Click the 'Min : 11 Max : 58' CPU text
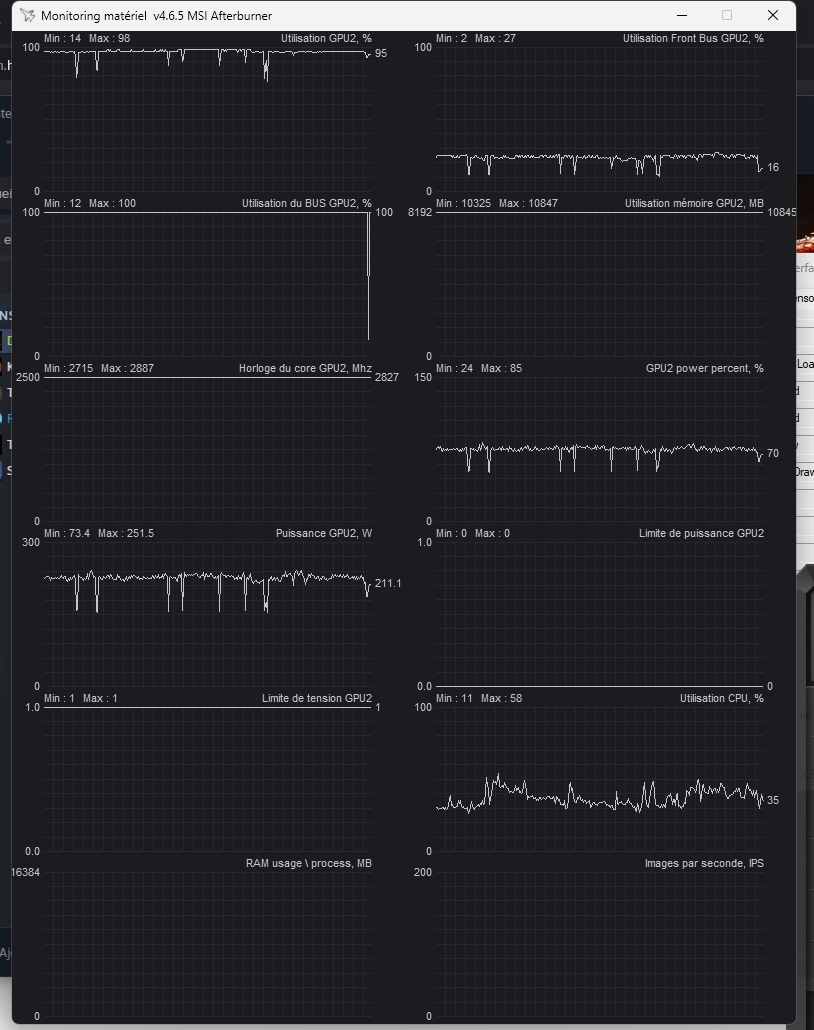The width and height of the screenshot is (814, 1030). (x=476, y=699)
